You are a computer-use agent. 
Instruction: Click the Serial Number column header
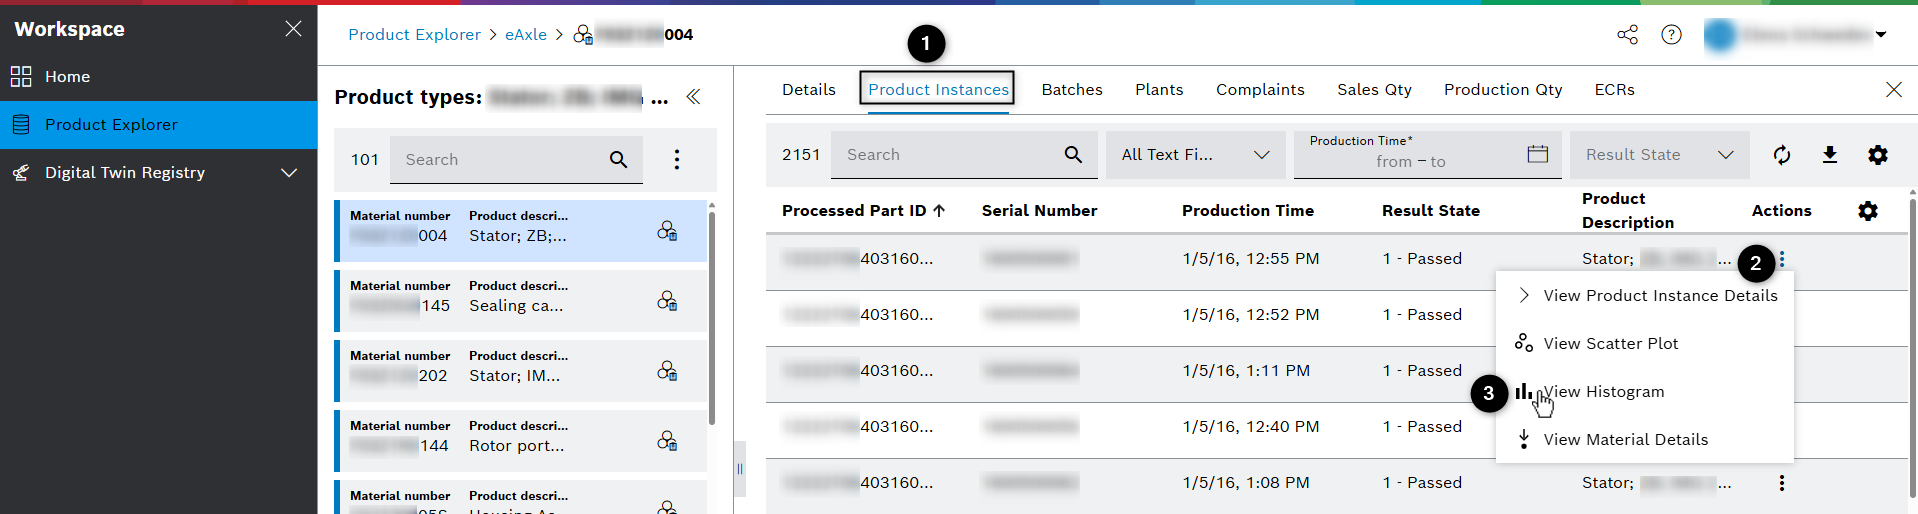pos(1039,211)
